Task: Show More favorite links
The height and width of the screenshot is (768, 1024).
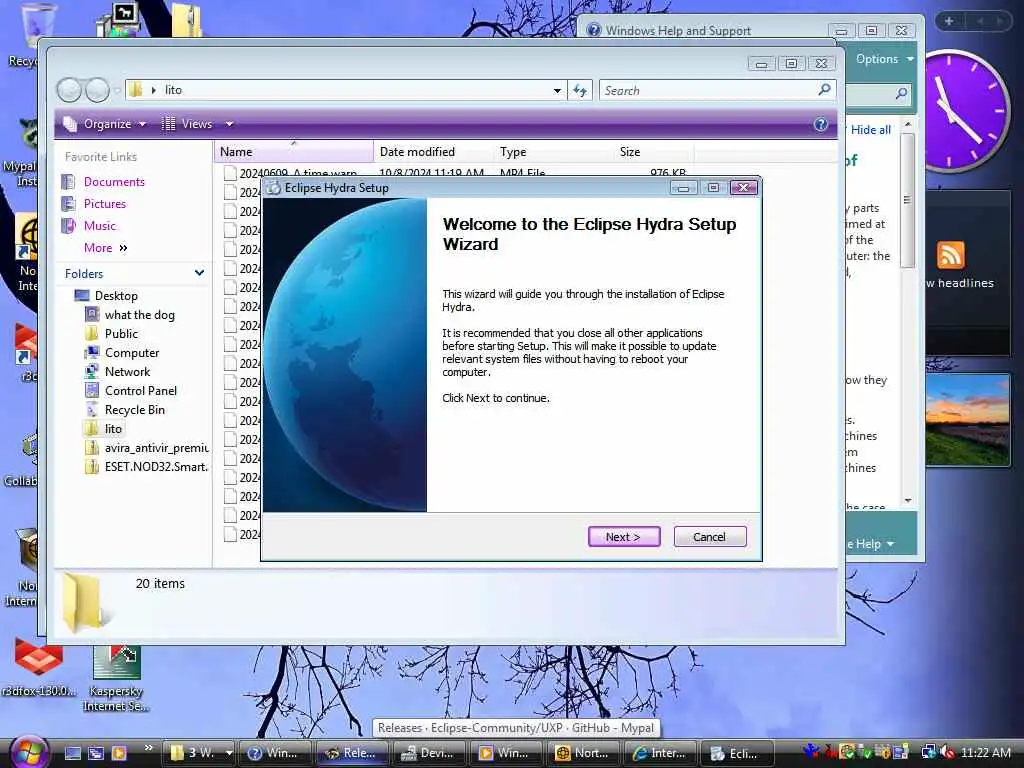Action: click(x=105, y=248)
